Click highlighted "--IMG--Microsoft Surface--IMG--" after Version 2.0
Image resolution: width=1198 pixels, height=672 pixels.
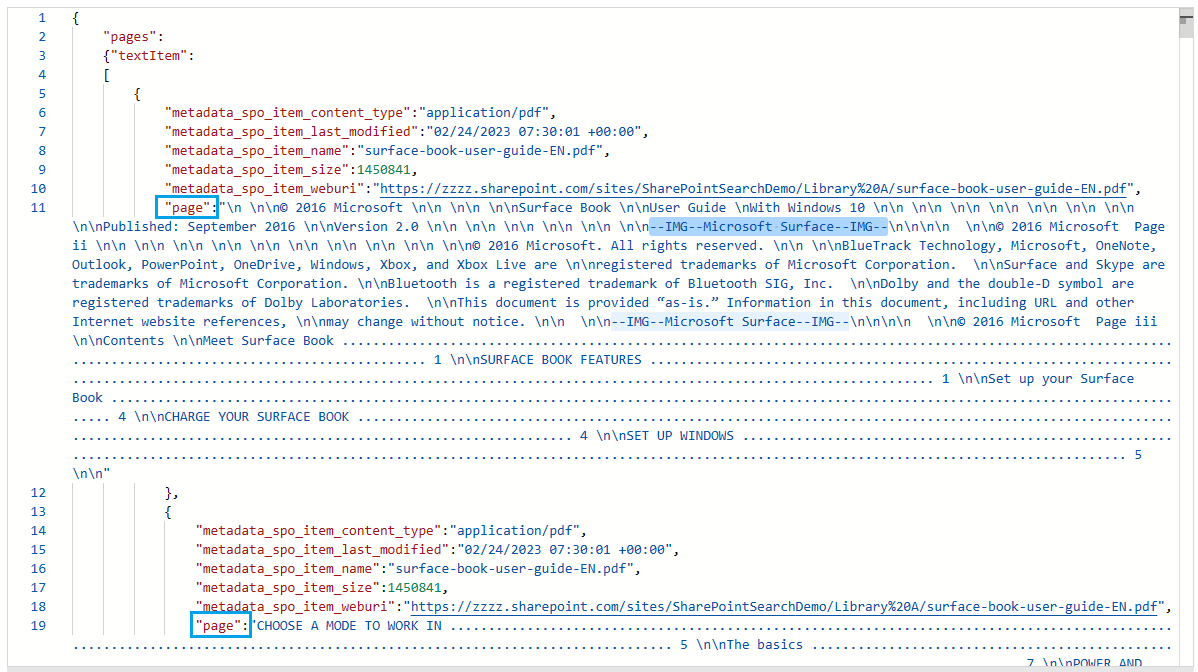pyautogui.click(x=769, y=227)
